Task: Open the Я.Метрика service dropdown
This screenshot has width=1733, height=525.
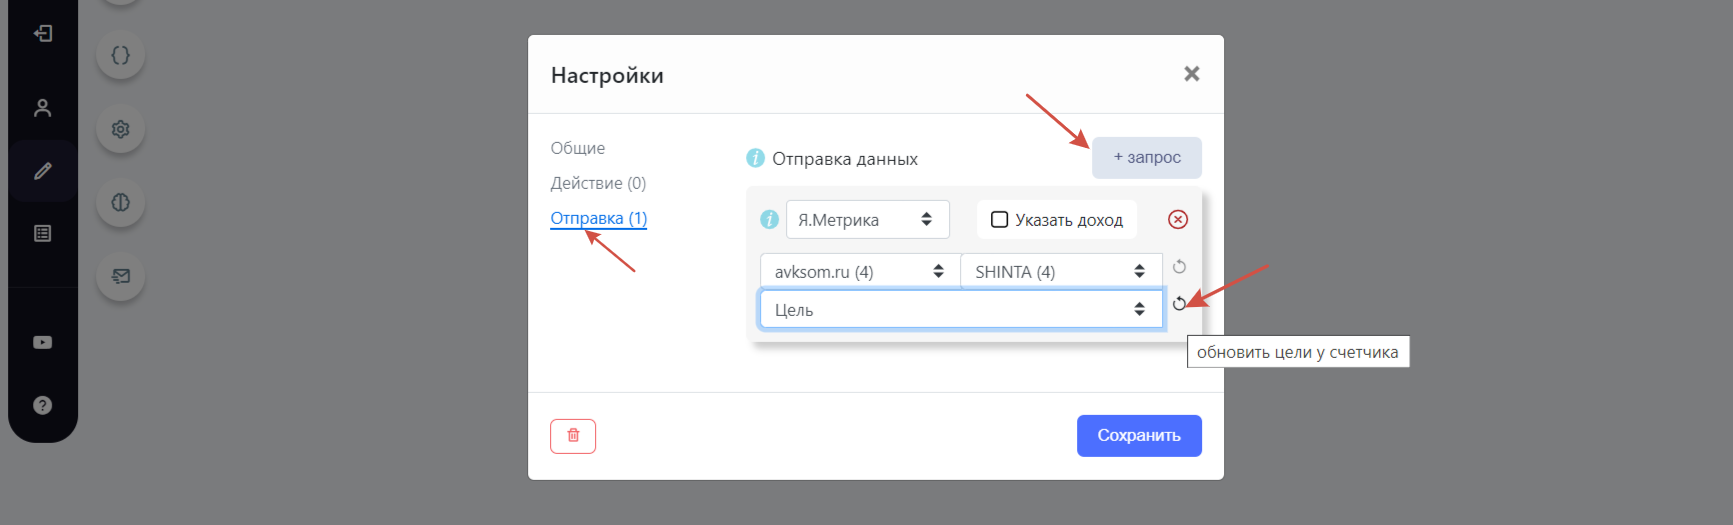Action: (x=867, y=220)
